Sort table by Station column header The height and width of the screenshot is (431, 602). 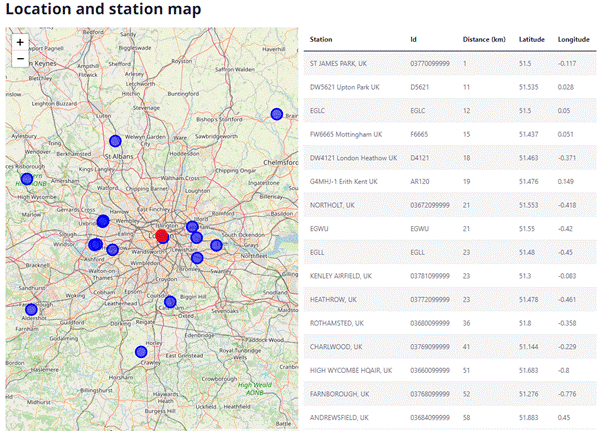point(321,40)
